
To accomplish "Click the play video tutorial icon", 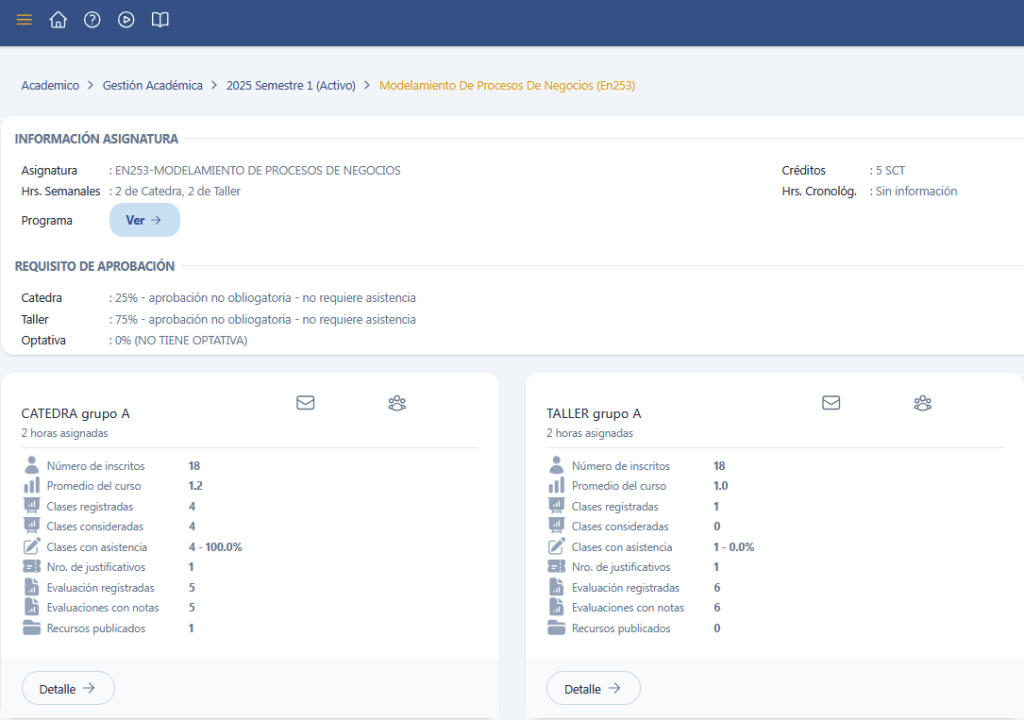I will (x=126, y=20).
